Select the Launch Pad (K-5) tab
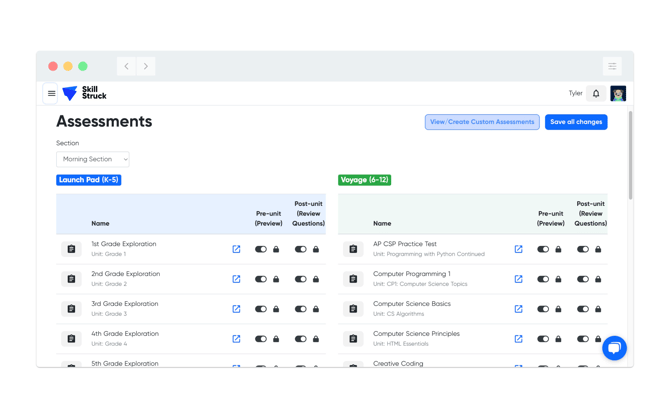Viewport: 670px width, 418px height. click(x=88, y=180)
